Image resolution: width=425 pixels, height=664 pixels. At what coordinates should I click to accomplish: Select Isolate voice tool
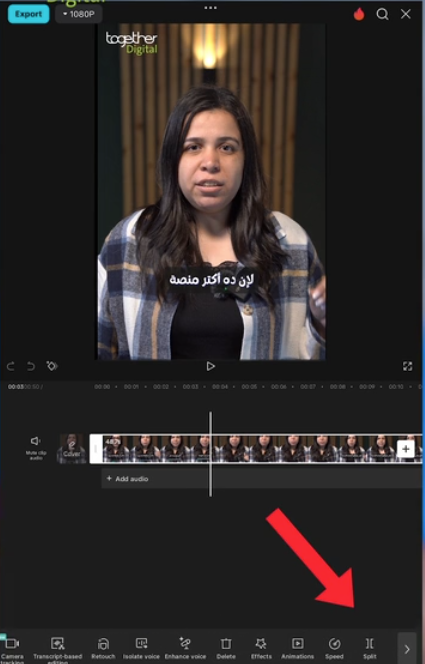(141, 648)
